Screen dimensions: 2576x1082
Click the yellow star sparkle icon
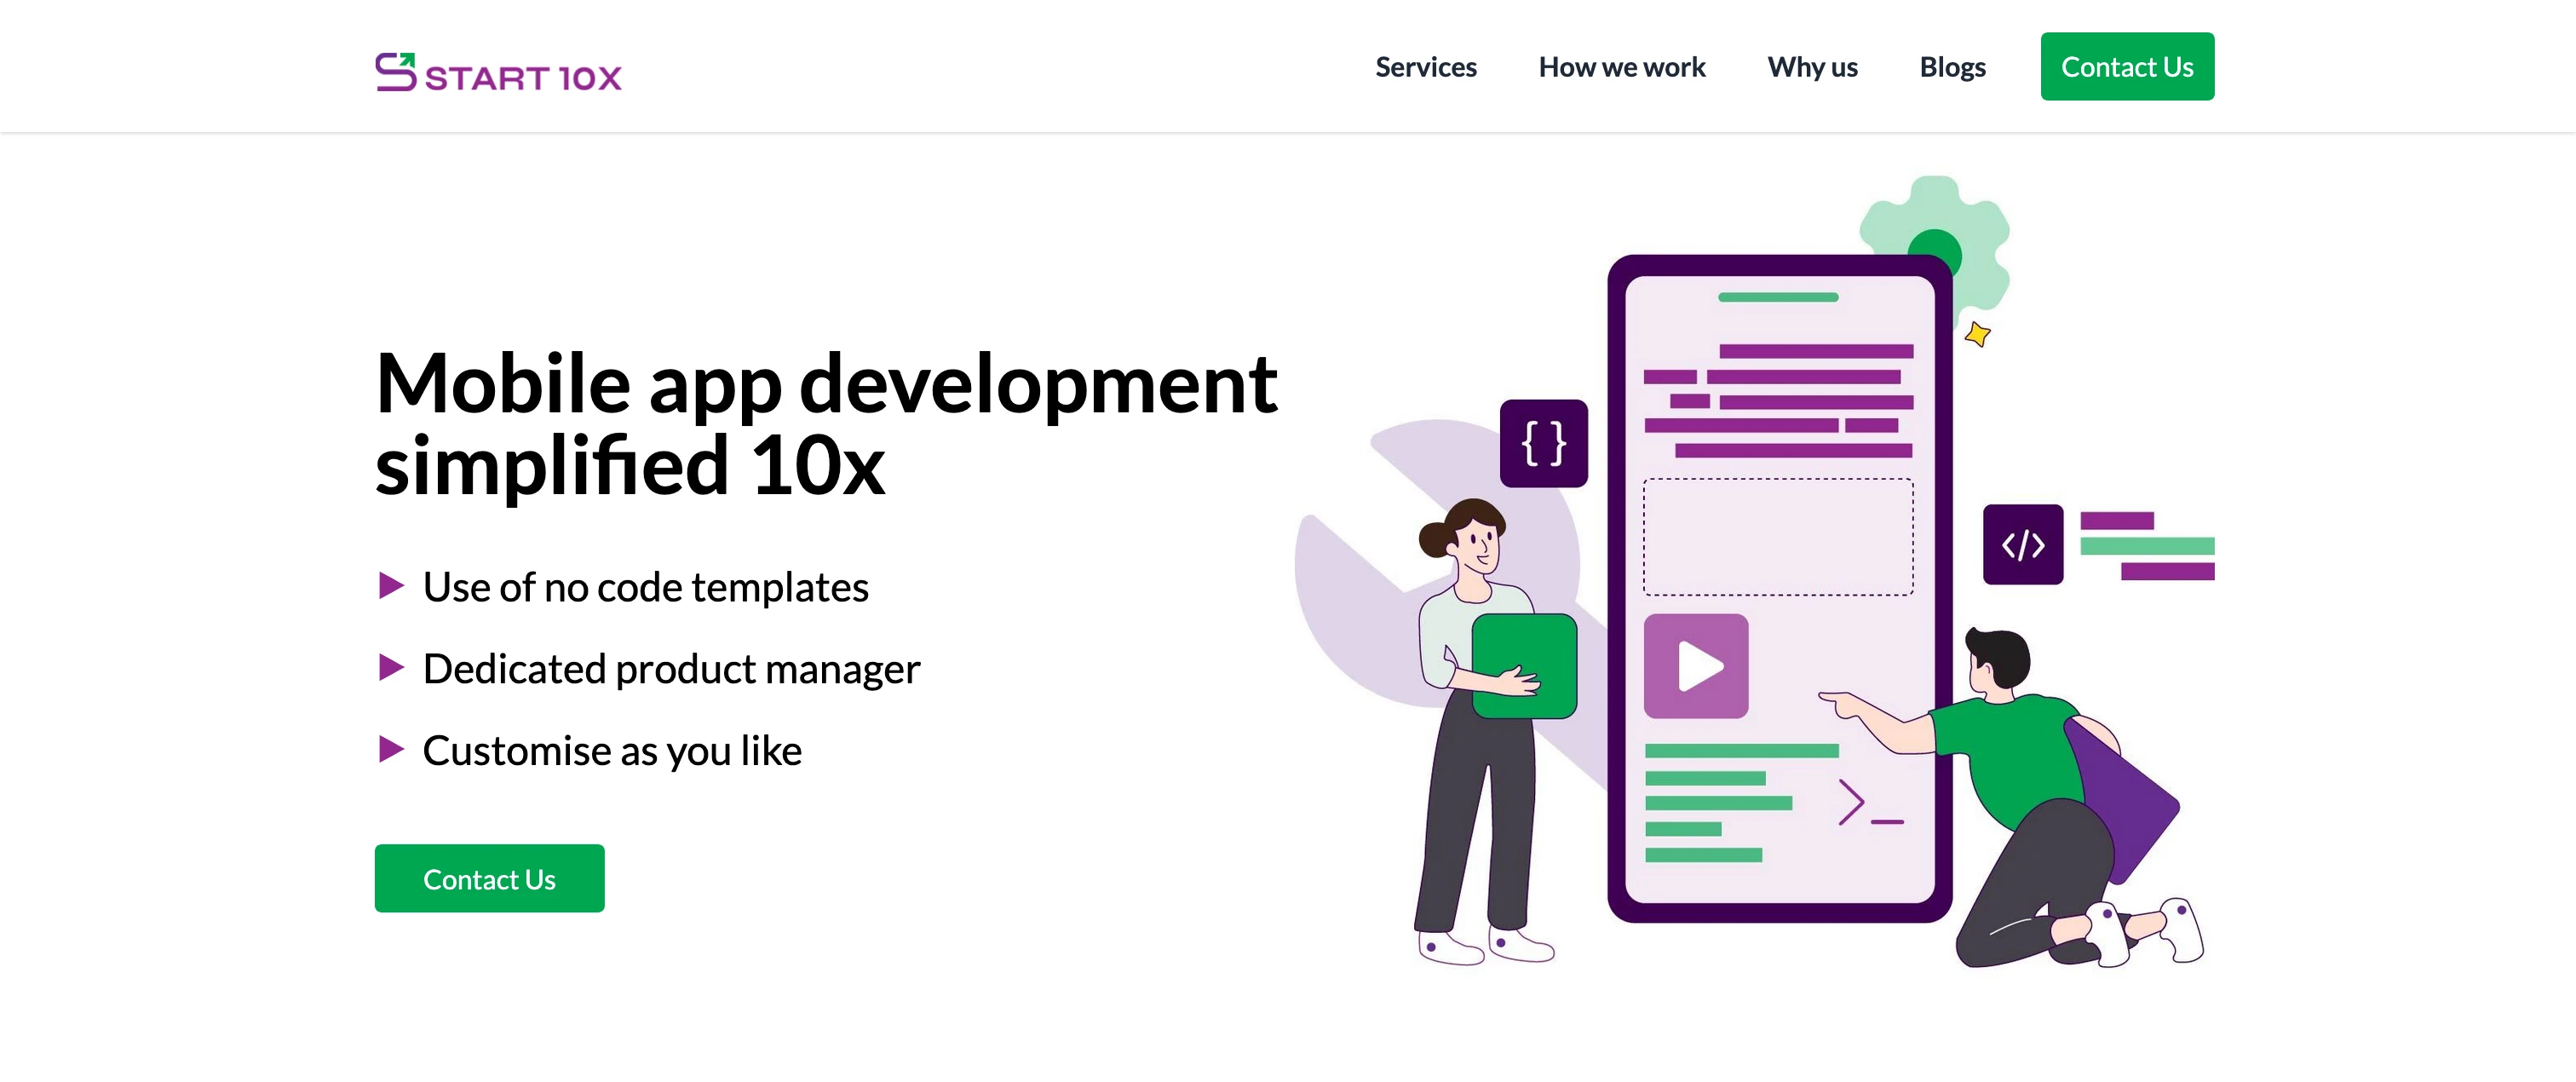point(1977,334)
